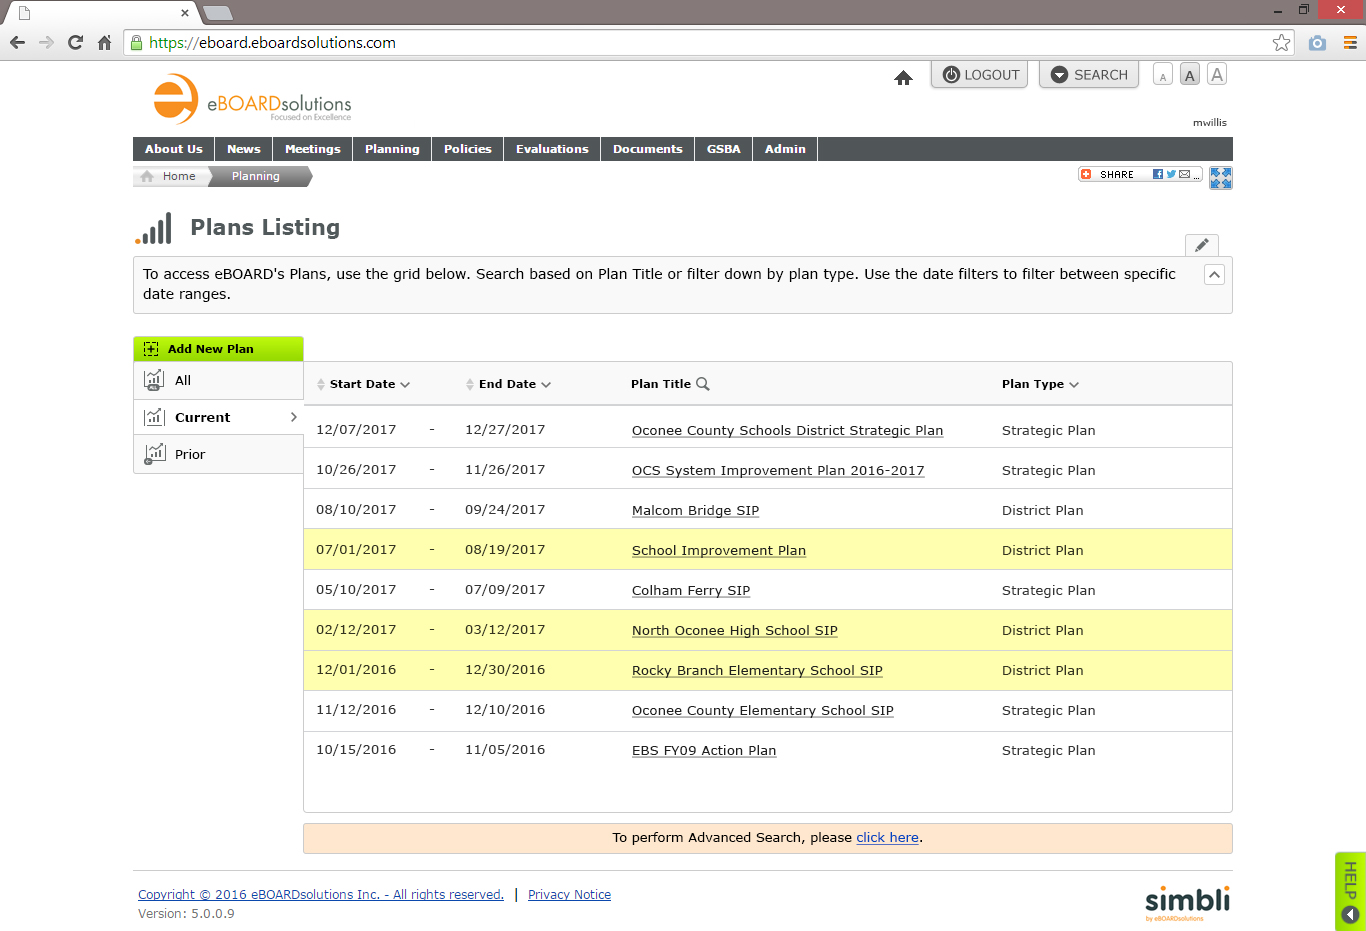Expand the Current plans filter chevron
Screen dimensions: 1366x931
[293, 417]
